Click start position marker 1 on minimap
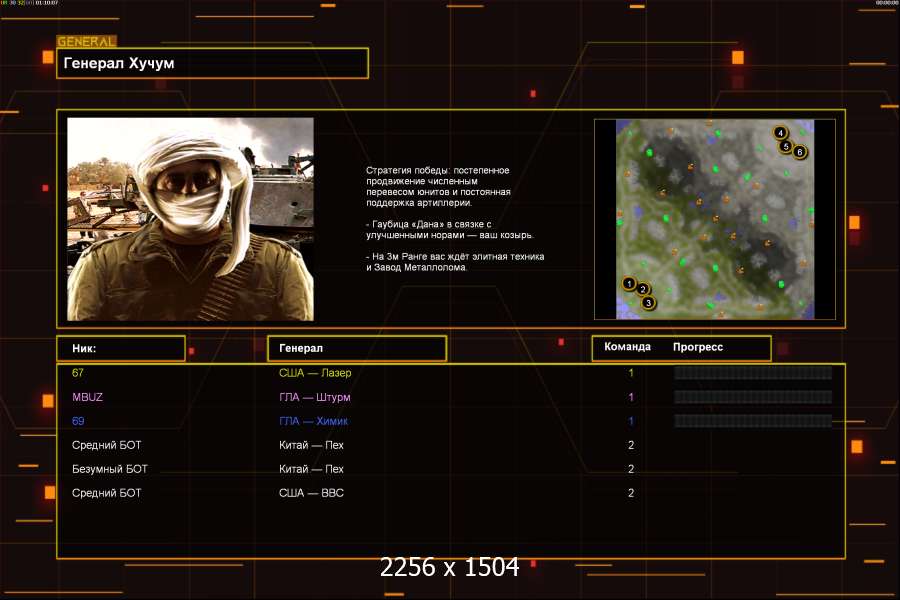Image resolution: width=900 pixels, height=600 pixels. (629, 284)
